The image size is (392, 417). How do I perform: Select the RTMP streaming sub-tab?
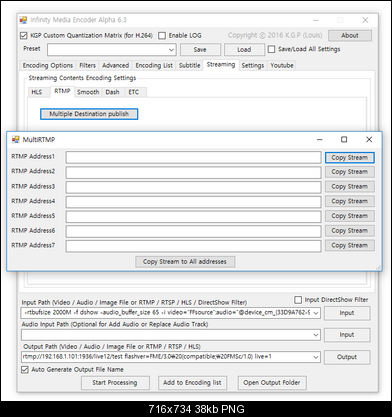tap(62, 91)
